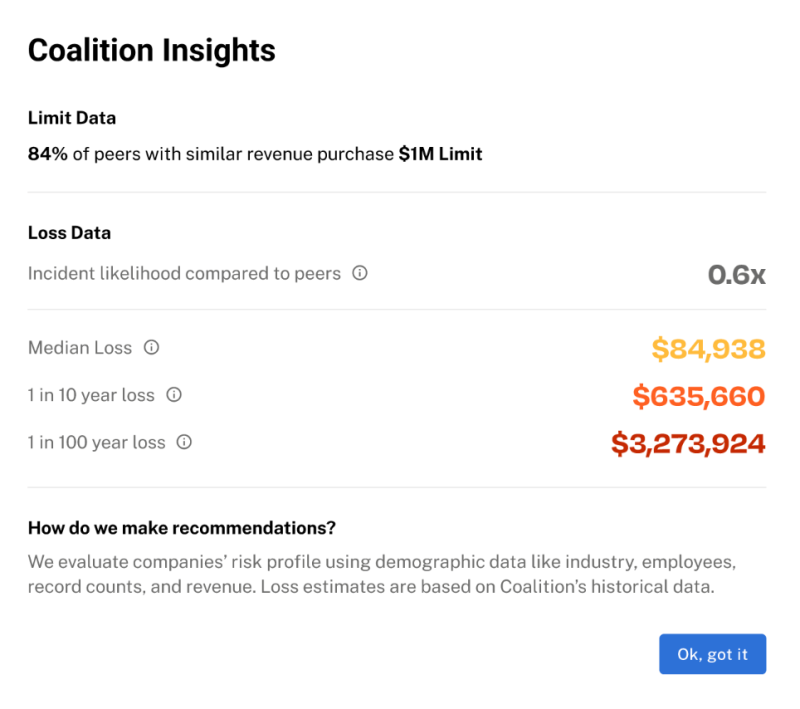Click info icon beside Incident likelihood

[x=360, y=273]
